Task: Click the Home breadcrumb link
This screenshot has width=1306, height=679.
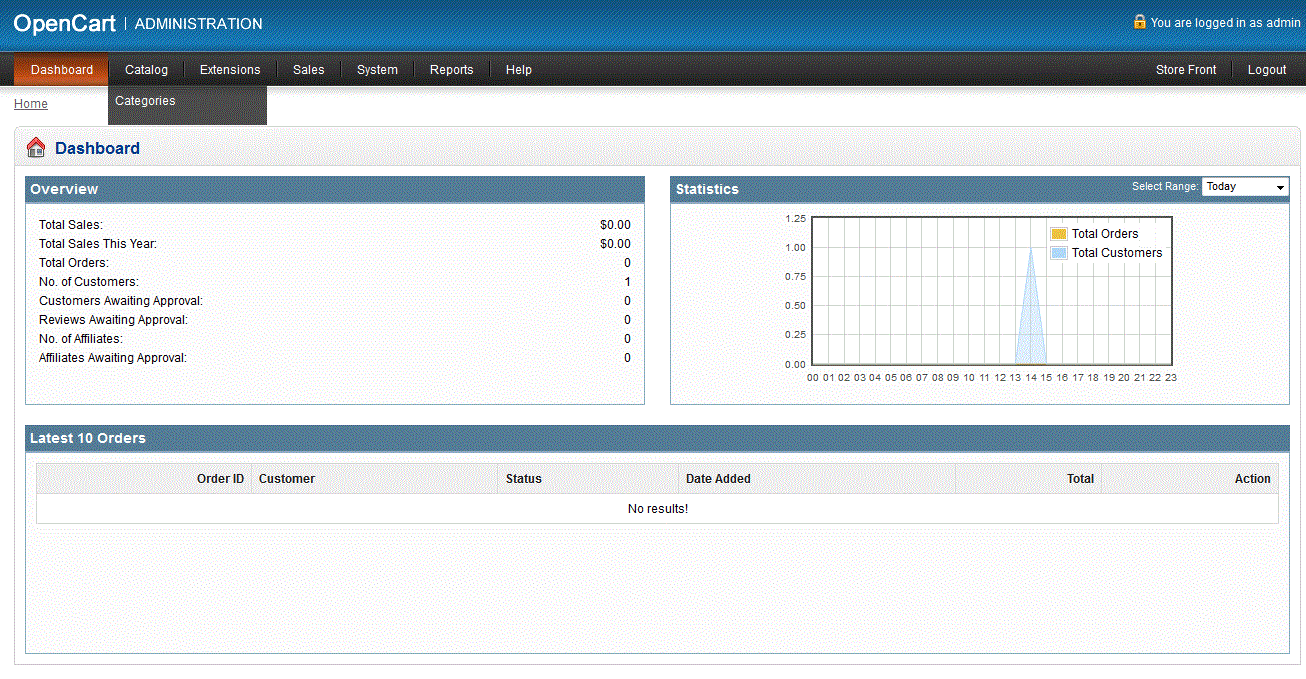Action: [31, 104]
